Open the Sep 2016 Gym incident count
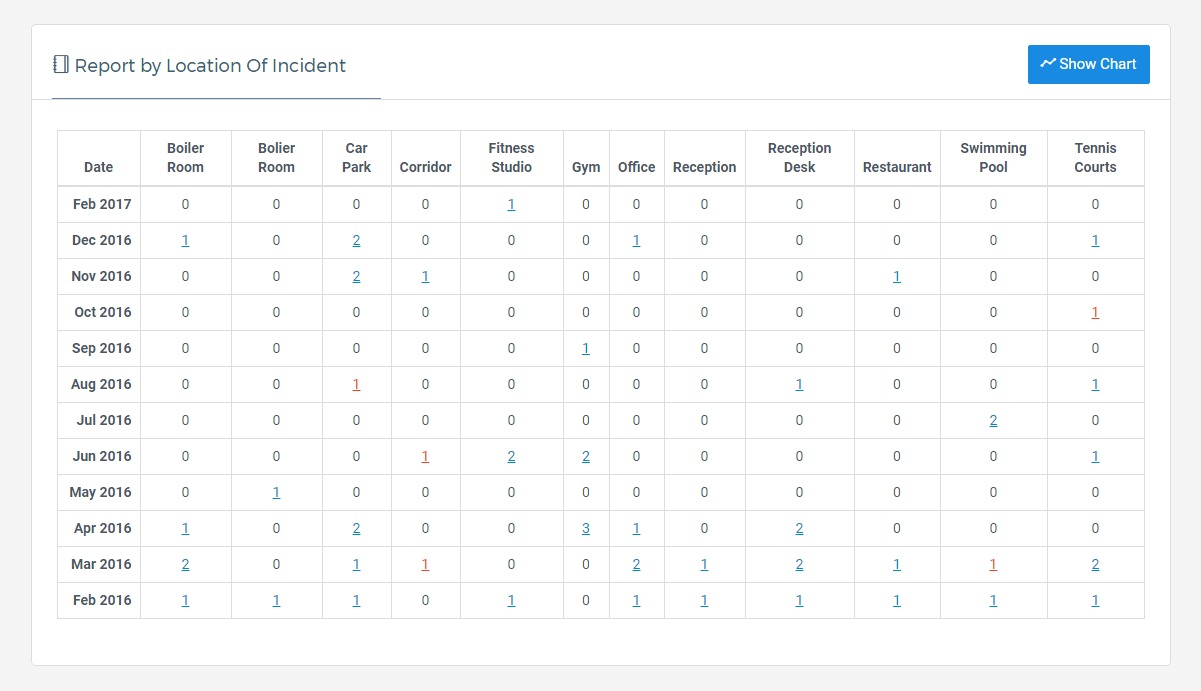The image size is (1201, 691). [x=586, y=349]
